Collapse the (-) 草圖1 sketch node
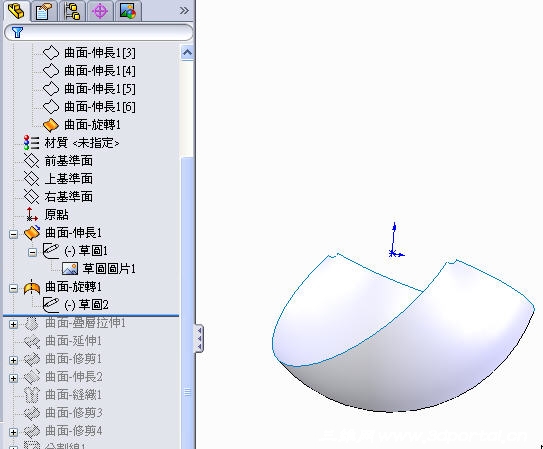Screen dimensions: 543x449 pos(33,252)
